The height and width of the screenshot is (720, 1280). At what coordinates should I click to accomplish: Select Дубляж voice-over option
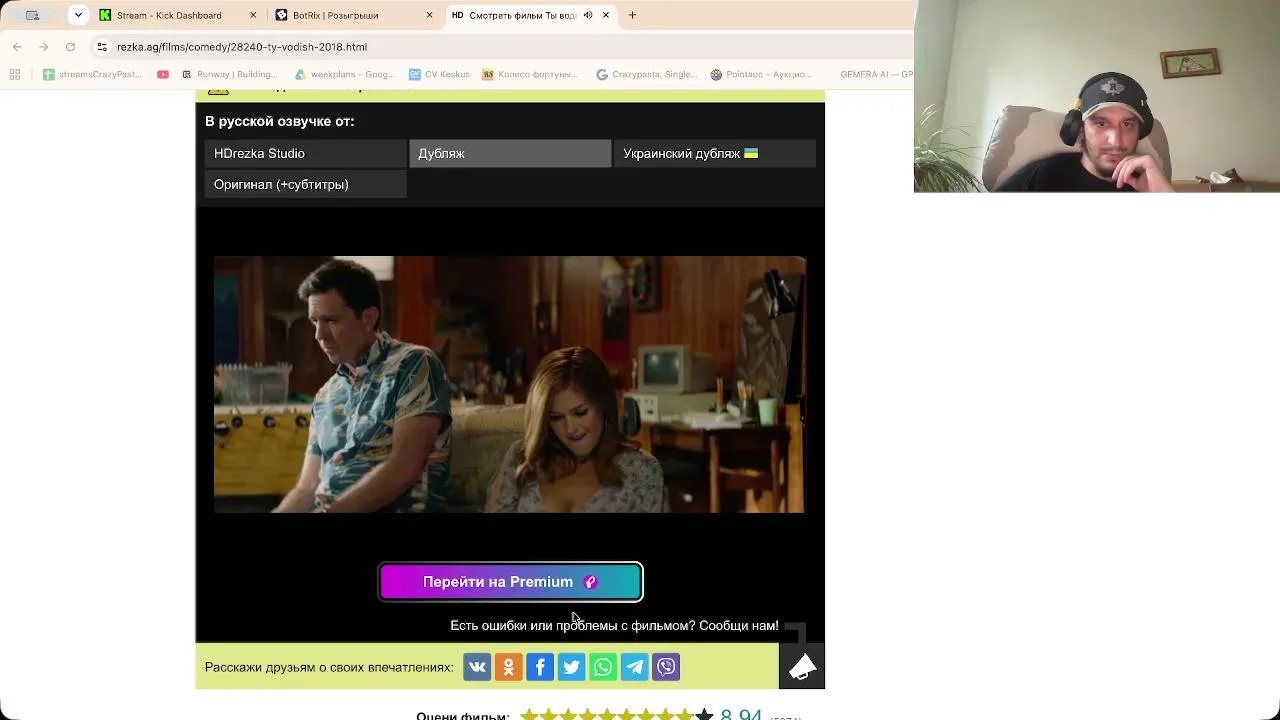click(x=510, y=153)
